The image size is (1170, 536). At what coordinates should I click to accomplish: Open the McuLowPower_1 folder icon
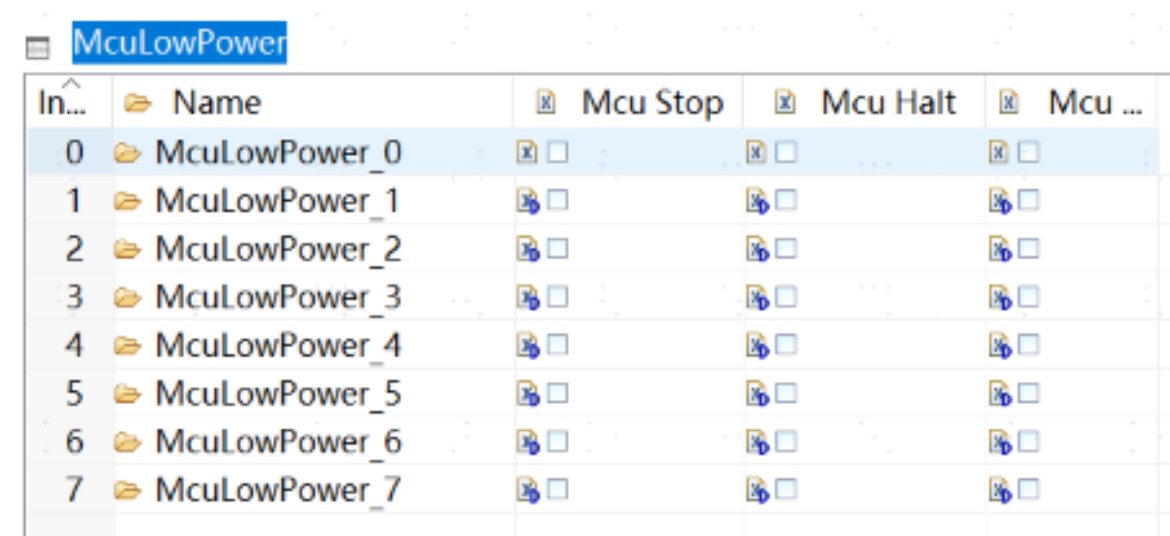(x=128, y=201)
